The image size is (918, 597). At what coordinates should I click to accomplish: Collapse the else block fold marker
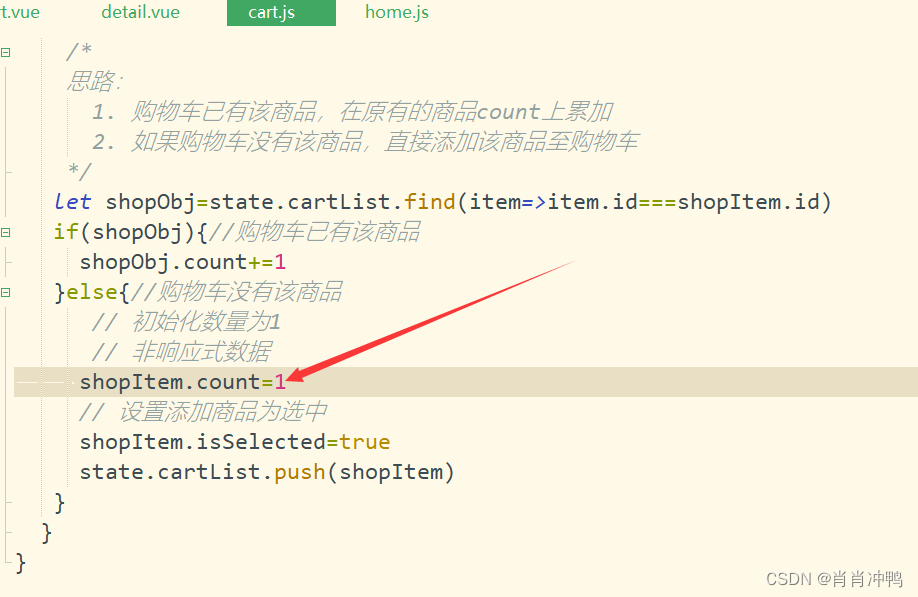pyautogui.click(x=6, y=292)
